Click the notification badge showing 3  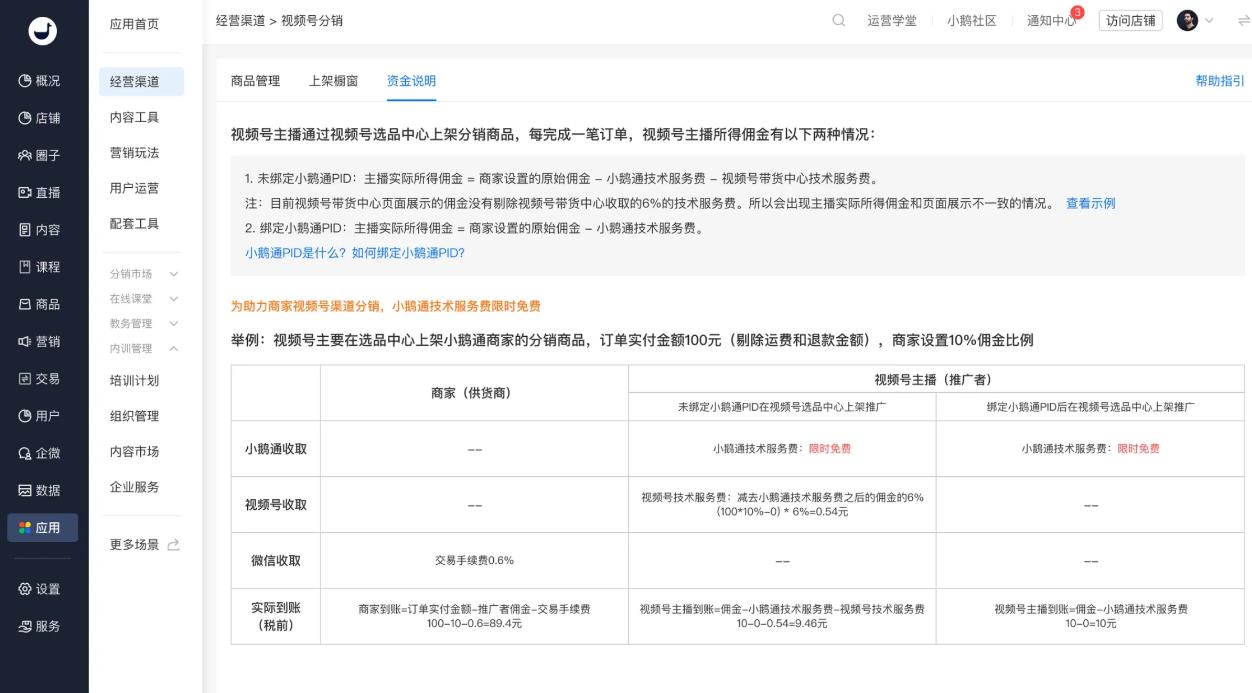click(x=1077, y=13)
